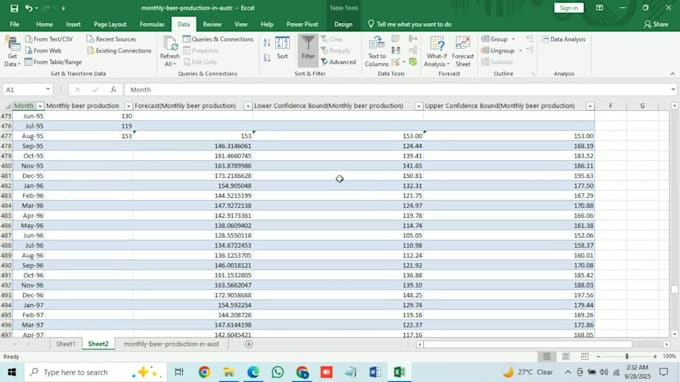Screen dimensions: 680x382
Task: Select the Sheet2 tab
Action: [98, 344]
